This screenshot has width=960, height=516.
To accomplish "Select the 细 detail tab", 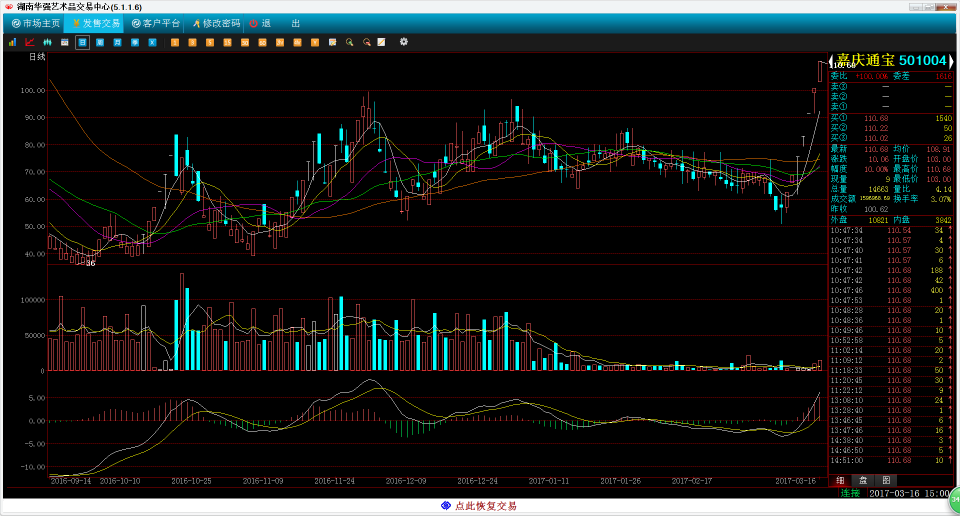I will [x=841, y=480].
